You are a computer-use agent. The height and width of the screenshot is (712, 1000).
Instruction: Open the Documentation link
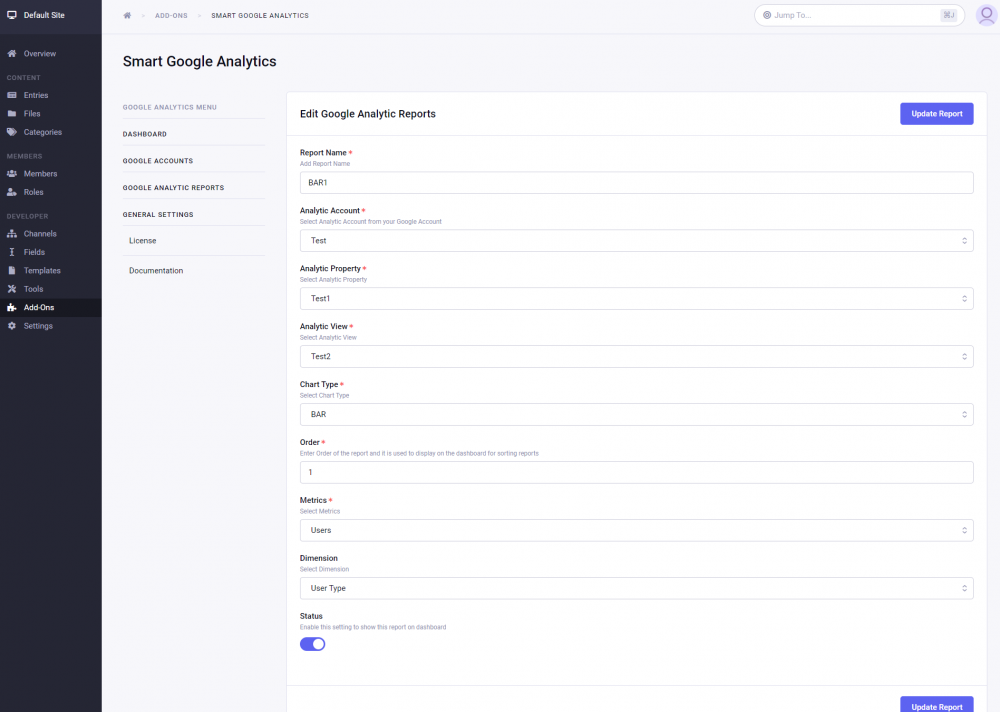tap(156, 271)
